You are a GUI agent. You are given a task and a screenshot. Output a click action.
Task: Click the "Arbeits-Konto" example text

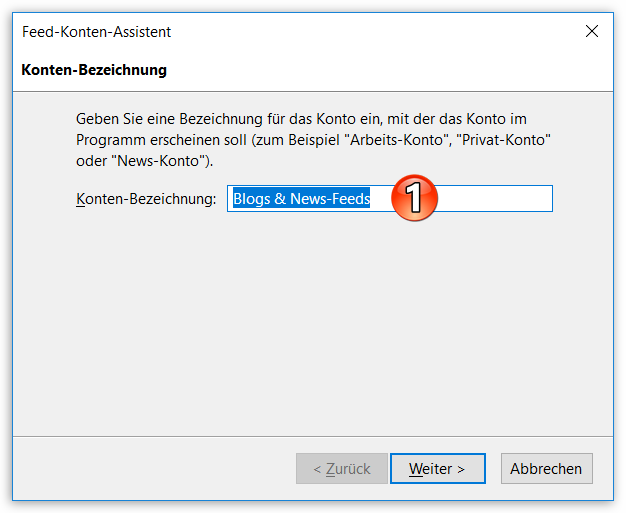click(x=398, y=140)
